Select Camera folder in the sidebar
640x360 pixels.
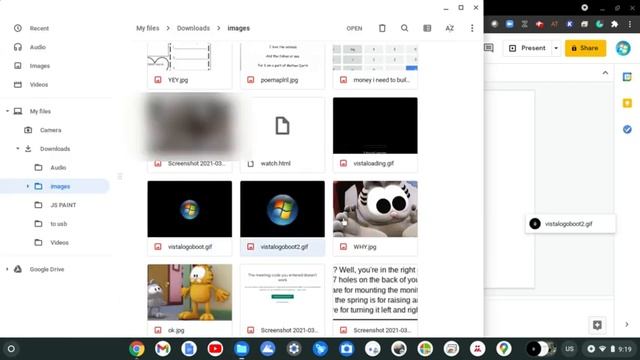click(x=51, y=130)
